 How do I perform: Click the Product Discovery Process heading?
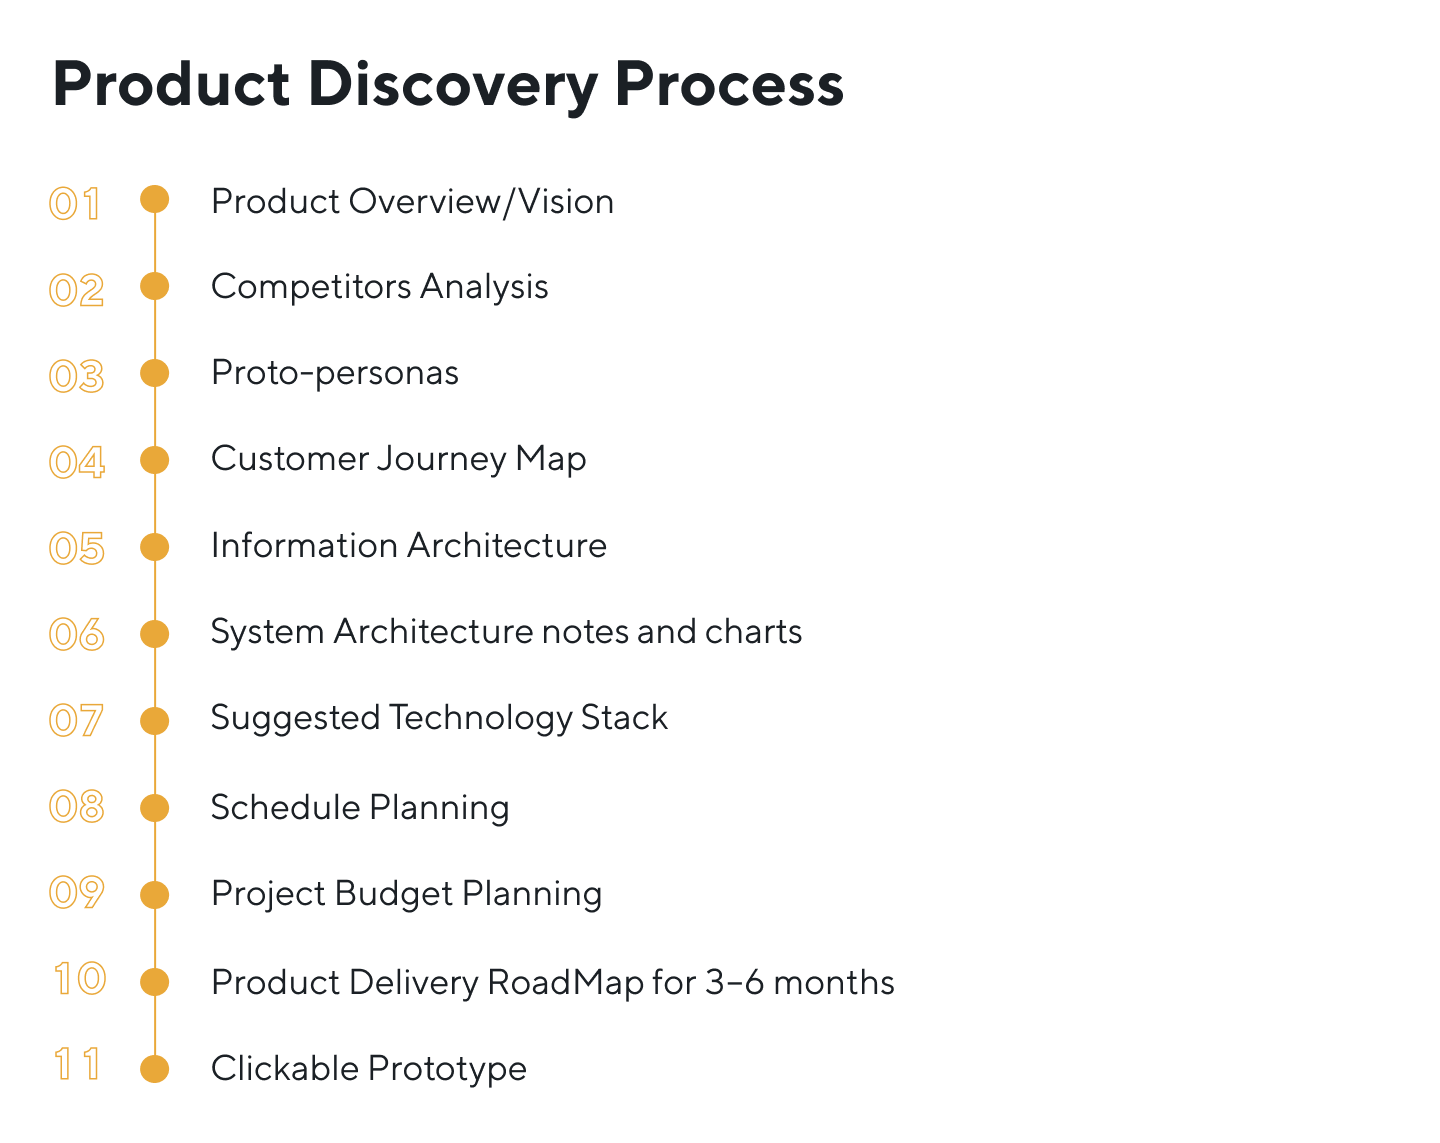coord(448,84)
